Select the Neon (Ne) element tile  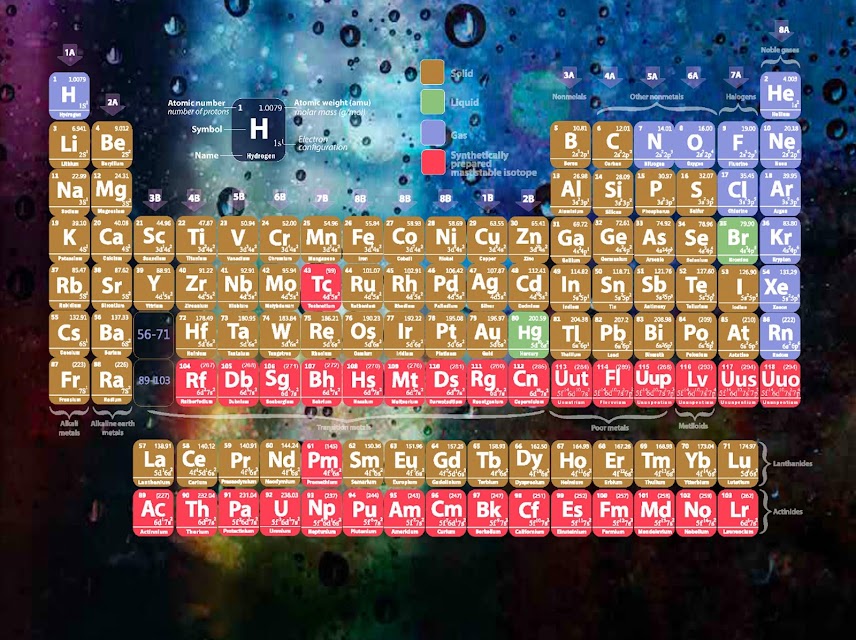tap(781, 145)
